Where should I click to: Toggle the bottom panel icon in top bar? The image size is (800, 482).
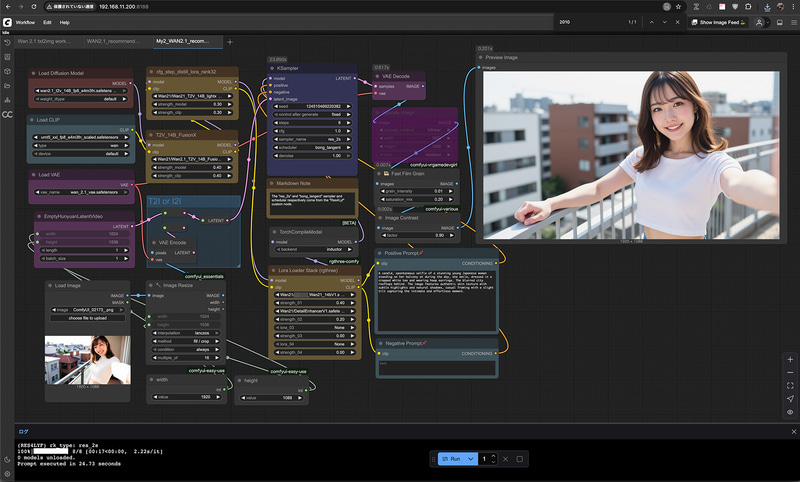tap(780, 22)
